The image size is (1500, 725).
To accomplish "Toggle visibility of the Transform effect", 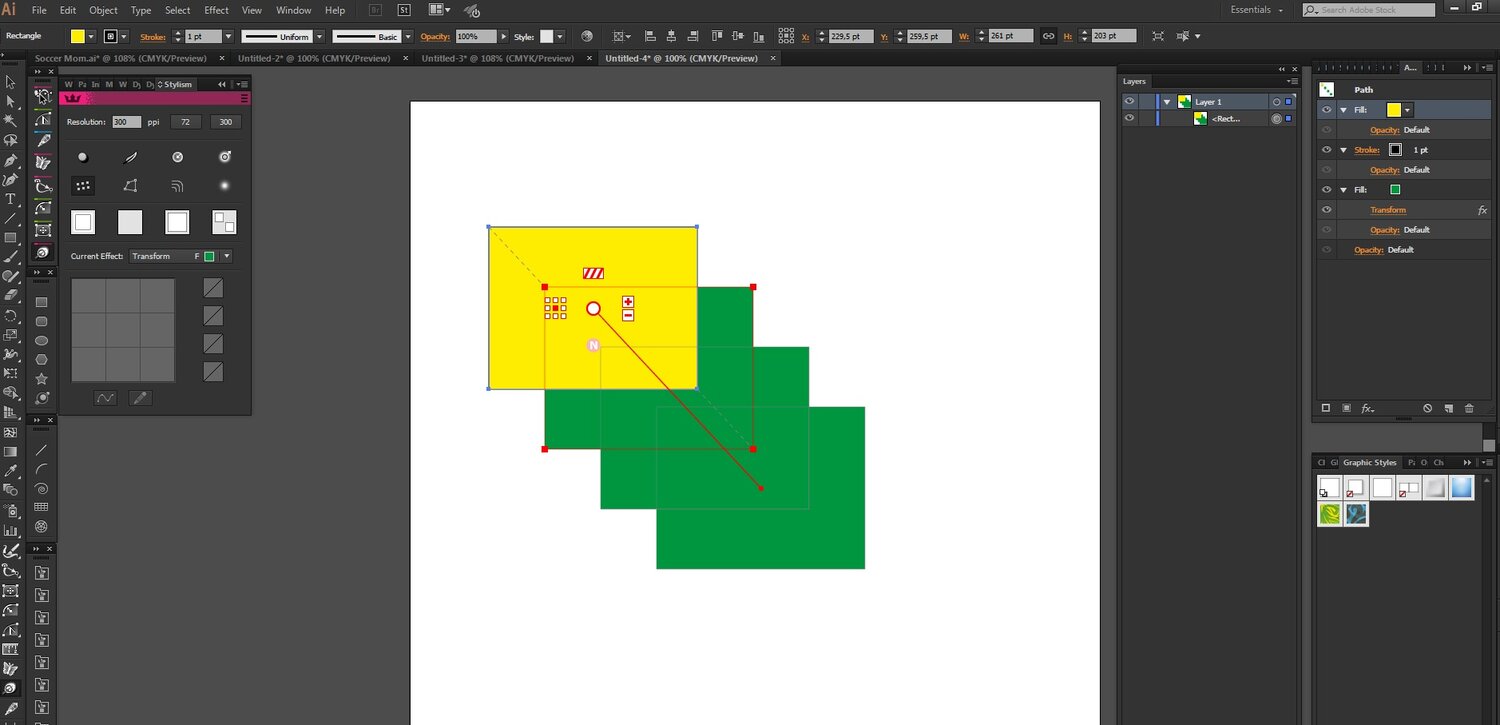I will click(1327, 210).
